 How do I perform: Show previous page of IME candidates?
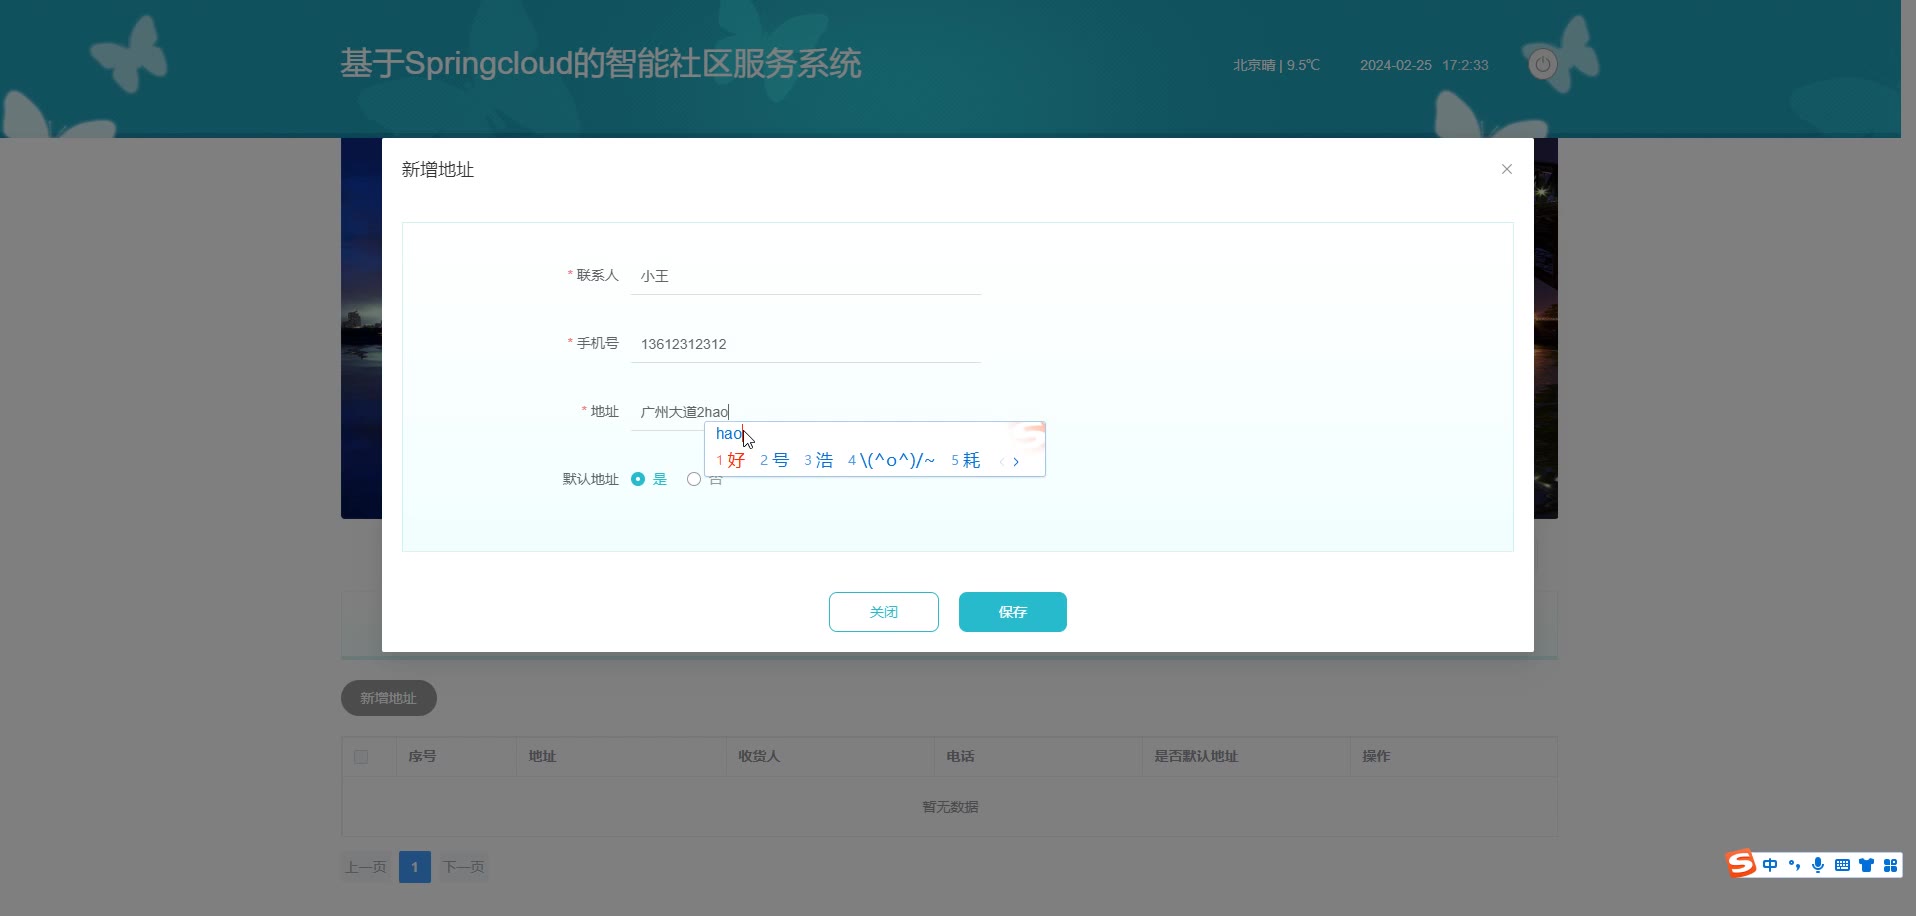pyautogui.click(x=1002, y=461)
